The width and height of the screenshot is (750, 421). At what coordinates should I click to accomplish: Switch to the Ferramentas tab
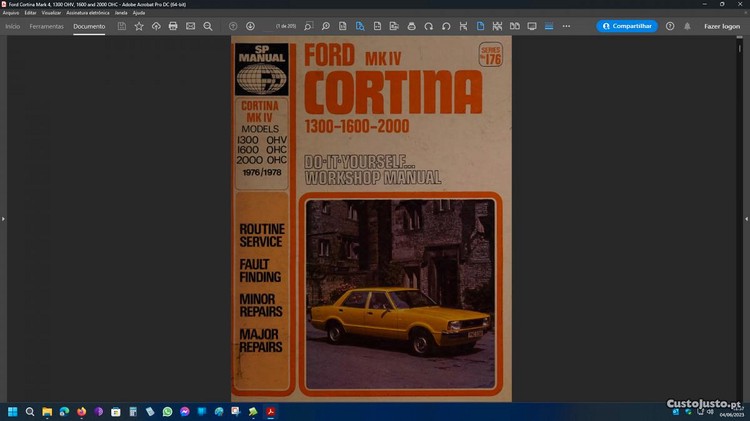pos(46,26)
